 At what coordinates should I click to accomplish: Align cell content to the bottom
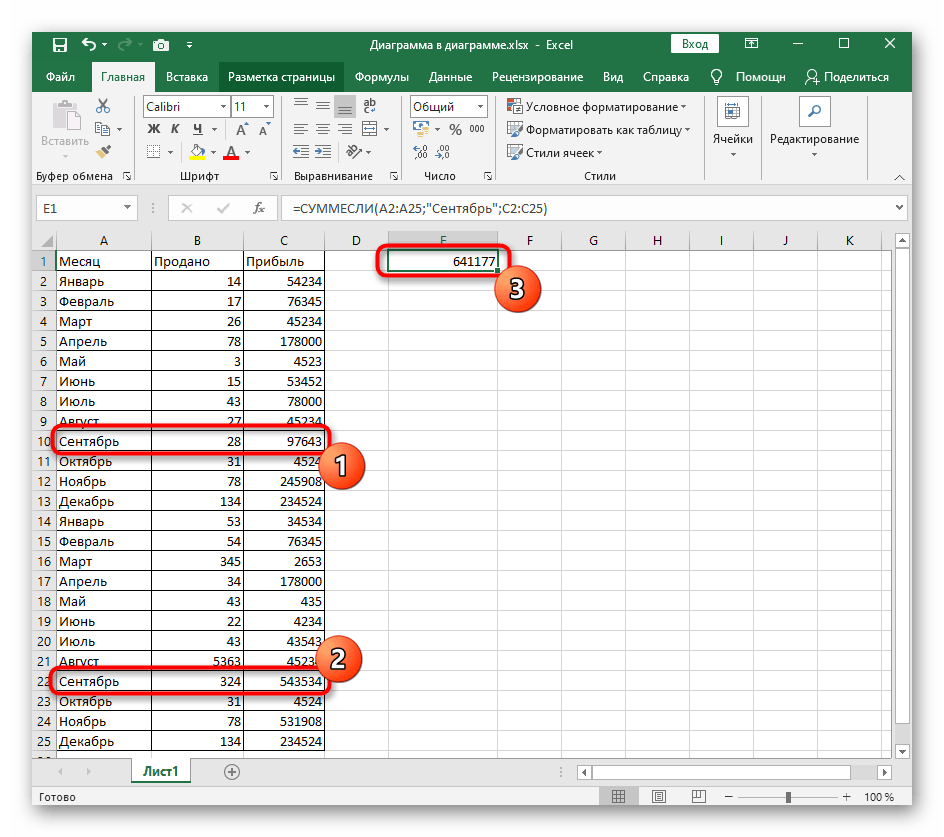pyautogui.click(x=344, y=107)
